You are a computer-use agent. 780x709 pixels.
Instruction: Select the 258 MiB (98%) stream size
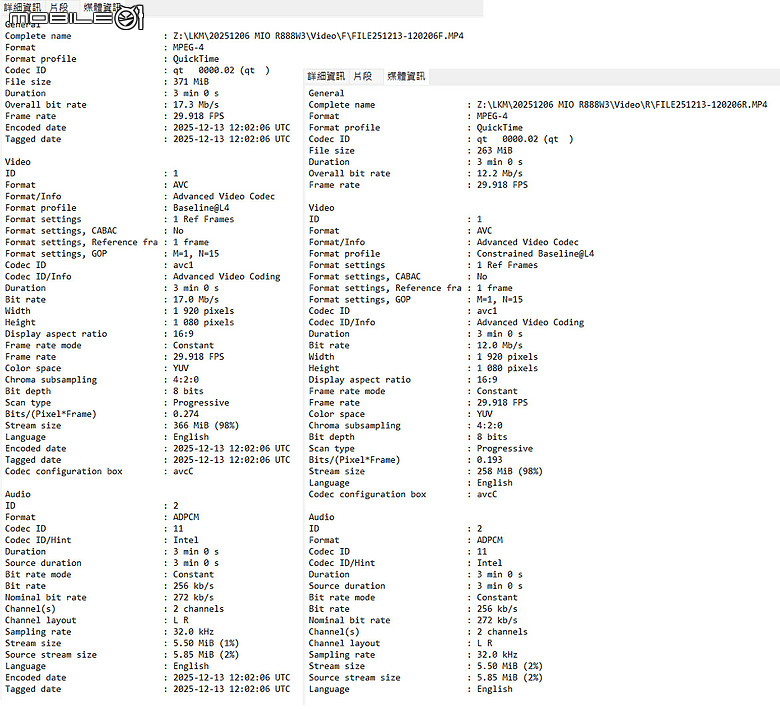coord(509,471)
